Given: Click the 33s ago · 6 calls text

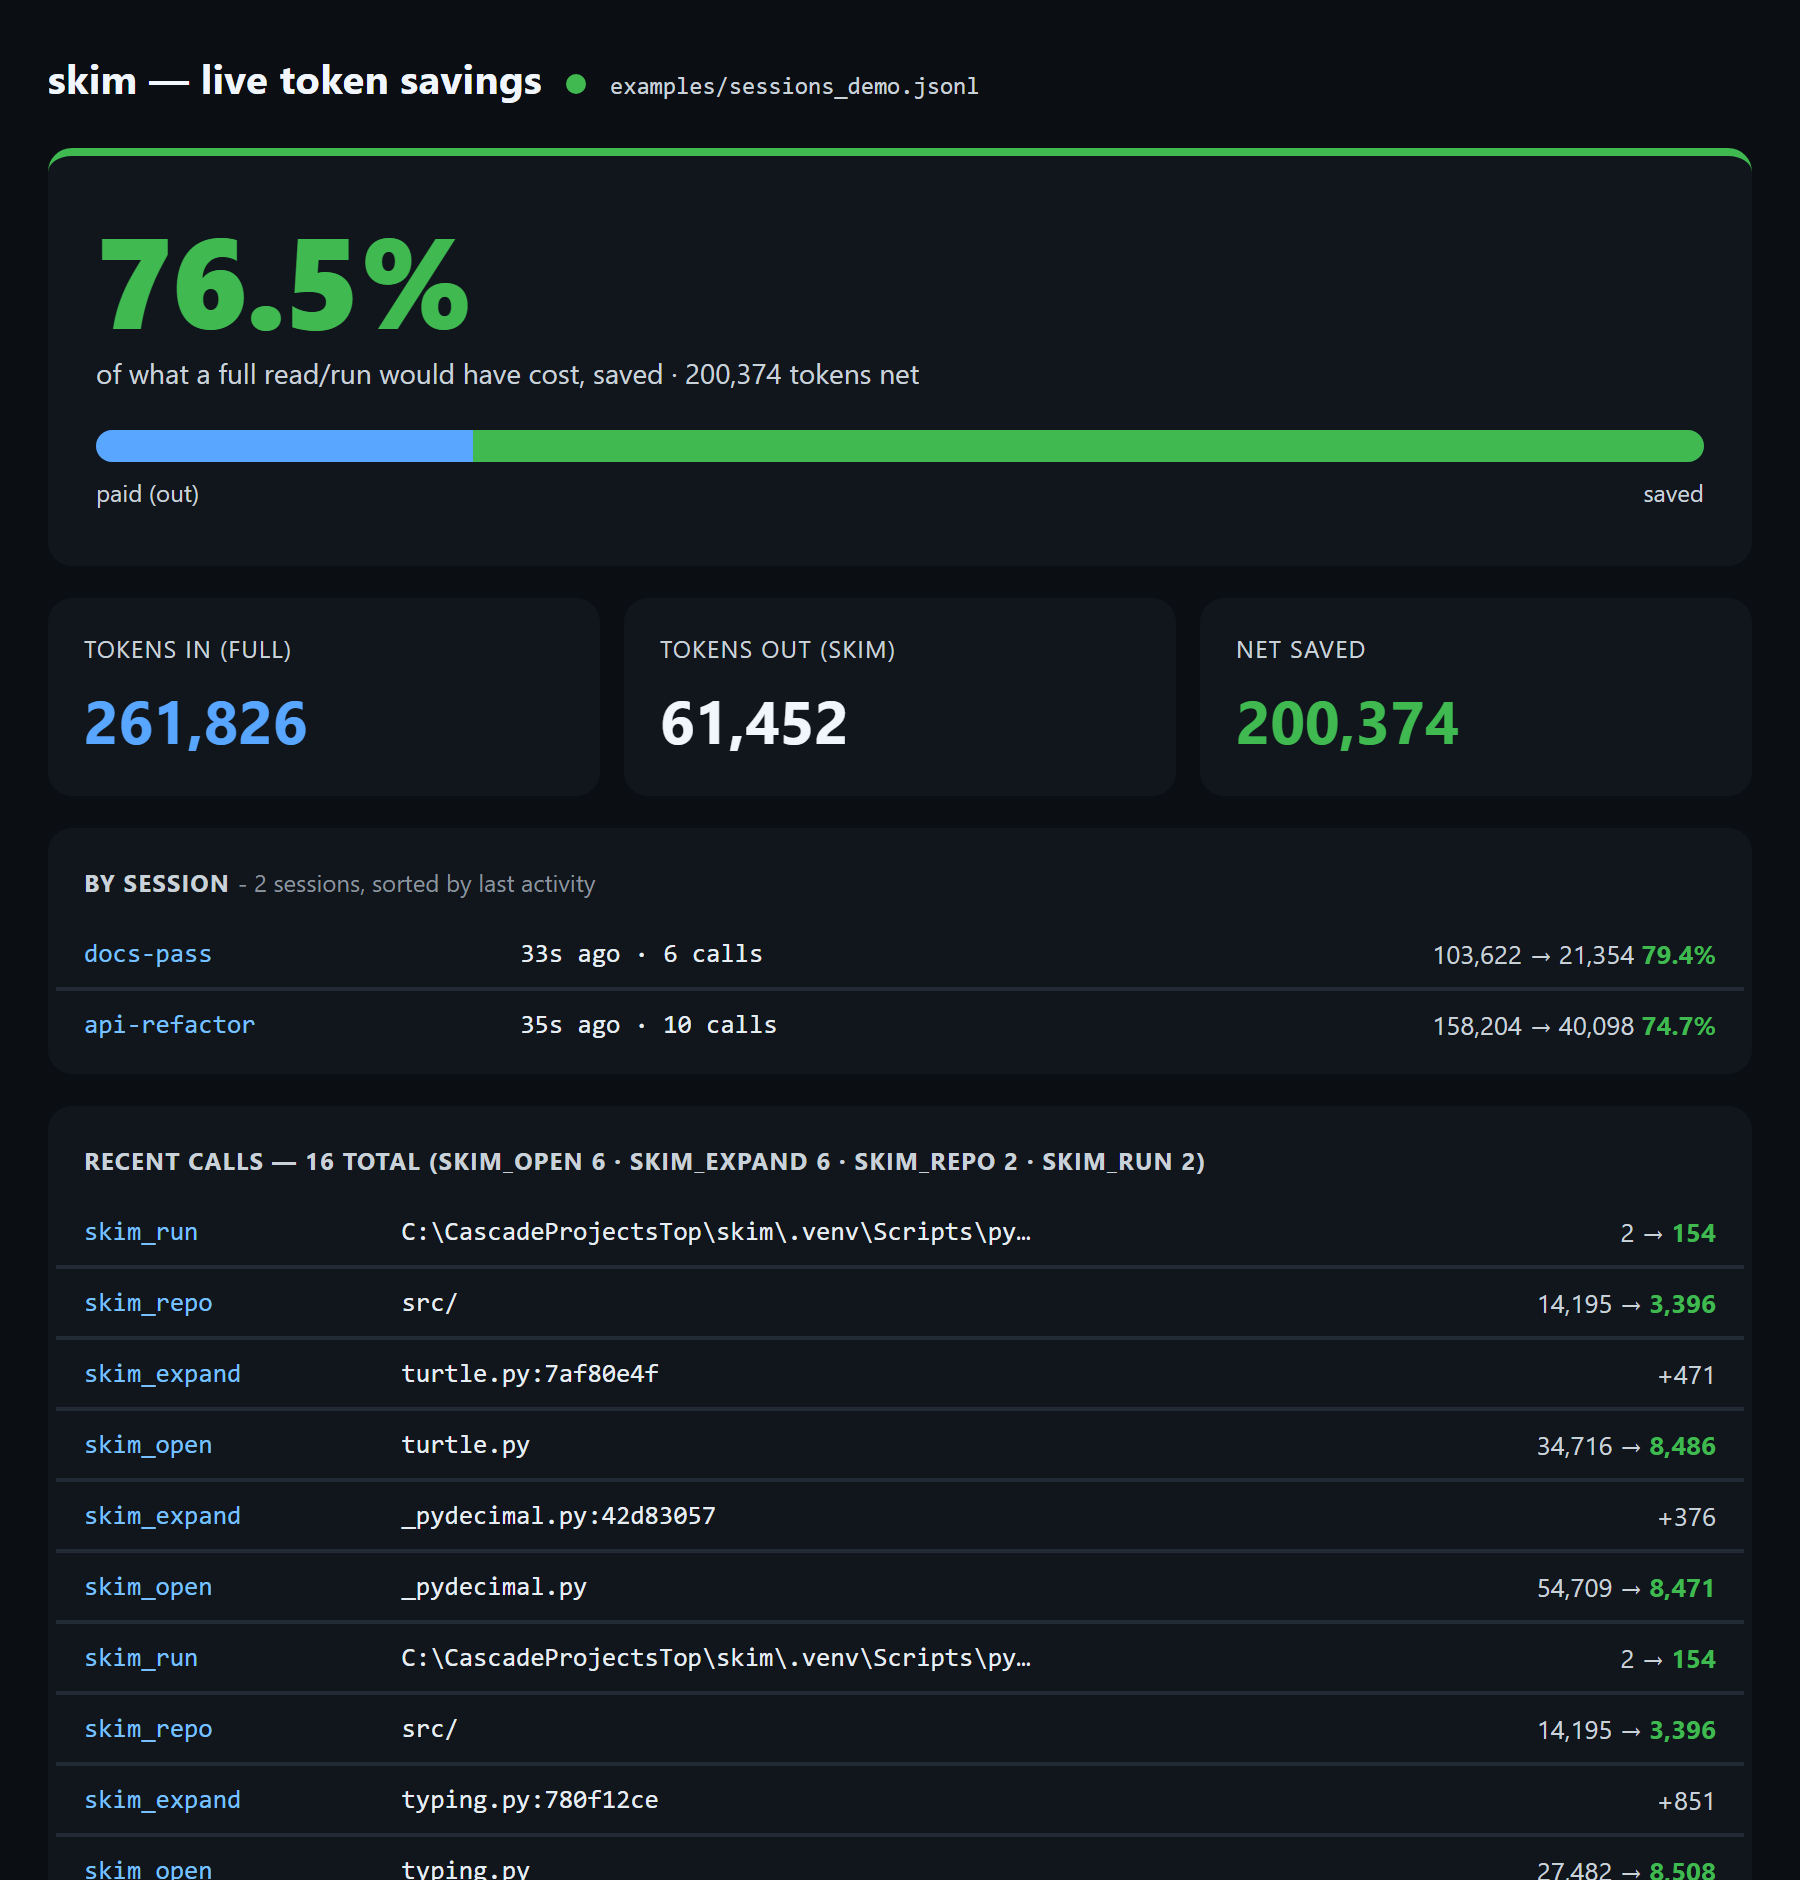Looking at the screenshot, I should (x=641, y=954).
